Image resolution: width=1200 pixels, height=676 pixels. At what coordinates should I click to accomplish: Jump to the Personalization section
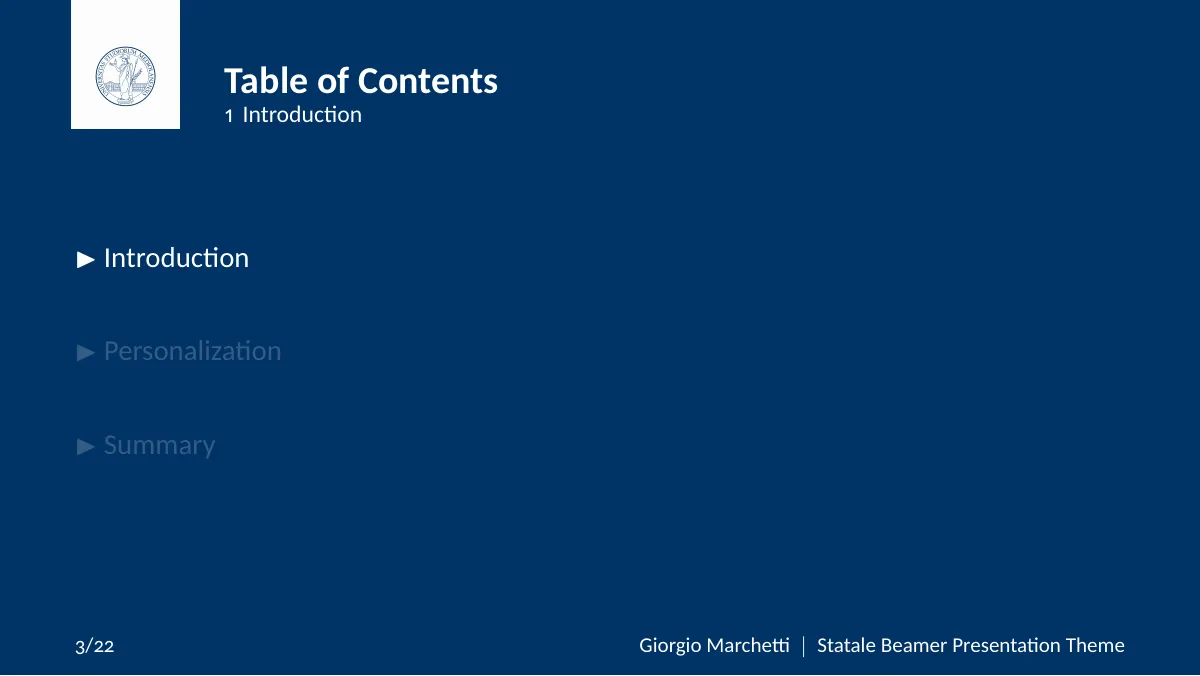[192, 351]
